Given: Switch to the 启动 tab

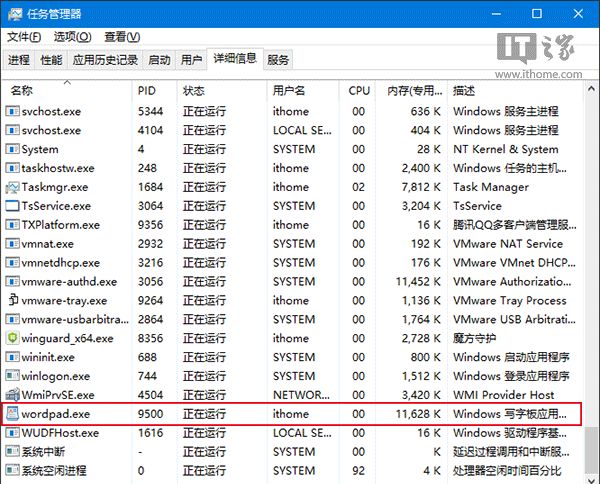Looking at the screenshot, I should [159, 60].
